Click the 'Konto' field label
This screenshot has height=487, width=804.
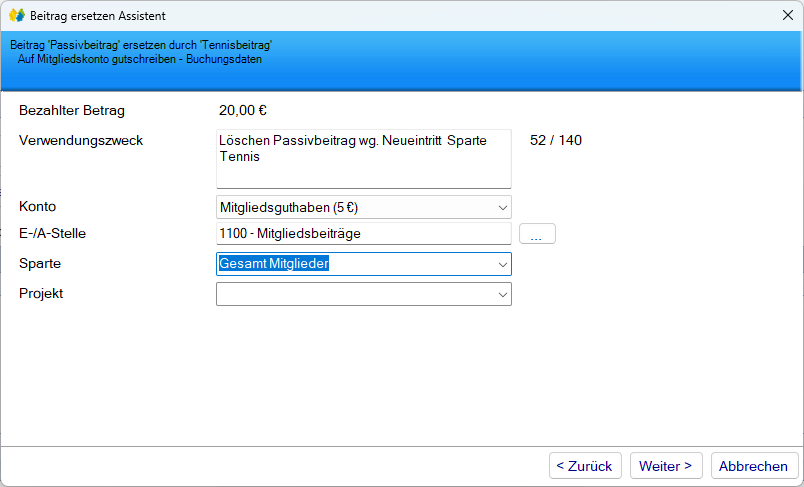38,206
